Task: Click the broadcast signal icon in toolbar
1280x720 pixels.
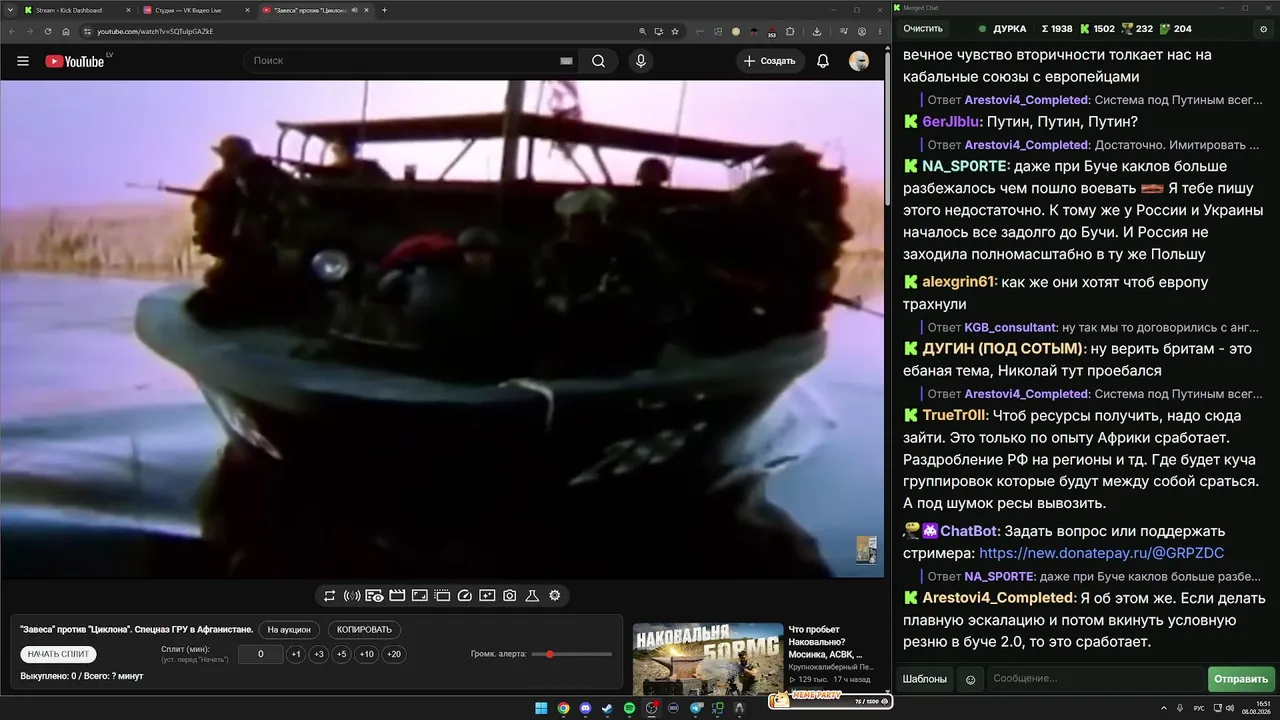Action: pyautogui.click(x=352, y=596)
